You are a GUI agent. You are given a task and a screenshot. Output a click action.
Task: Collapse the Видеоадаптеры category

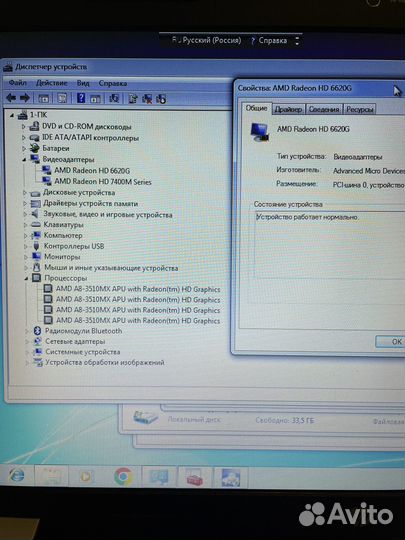click(24, 160)
